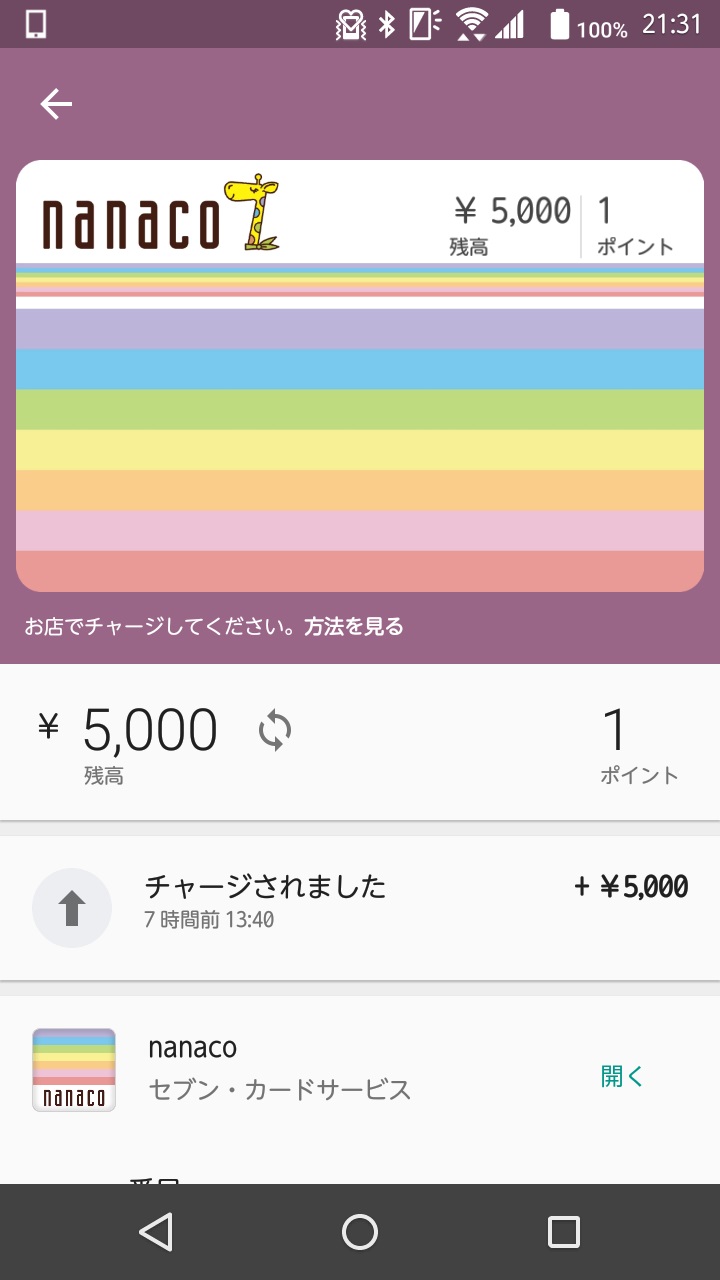Tap the Bluetooth status bar icon
This screenshot has width=720, height=1280.
click(387, 25)
